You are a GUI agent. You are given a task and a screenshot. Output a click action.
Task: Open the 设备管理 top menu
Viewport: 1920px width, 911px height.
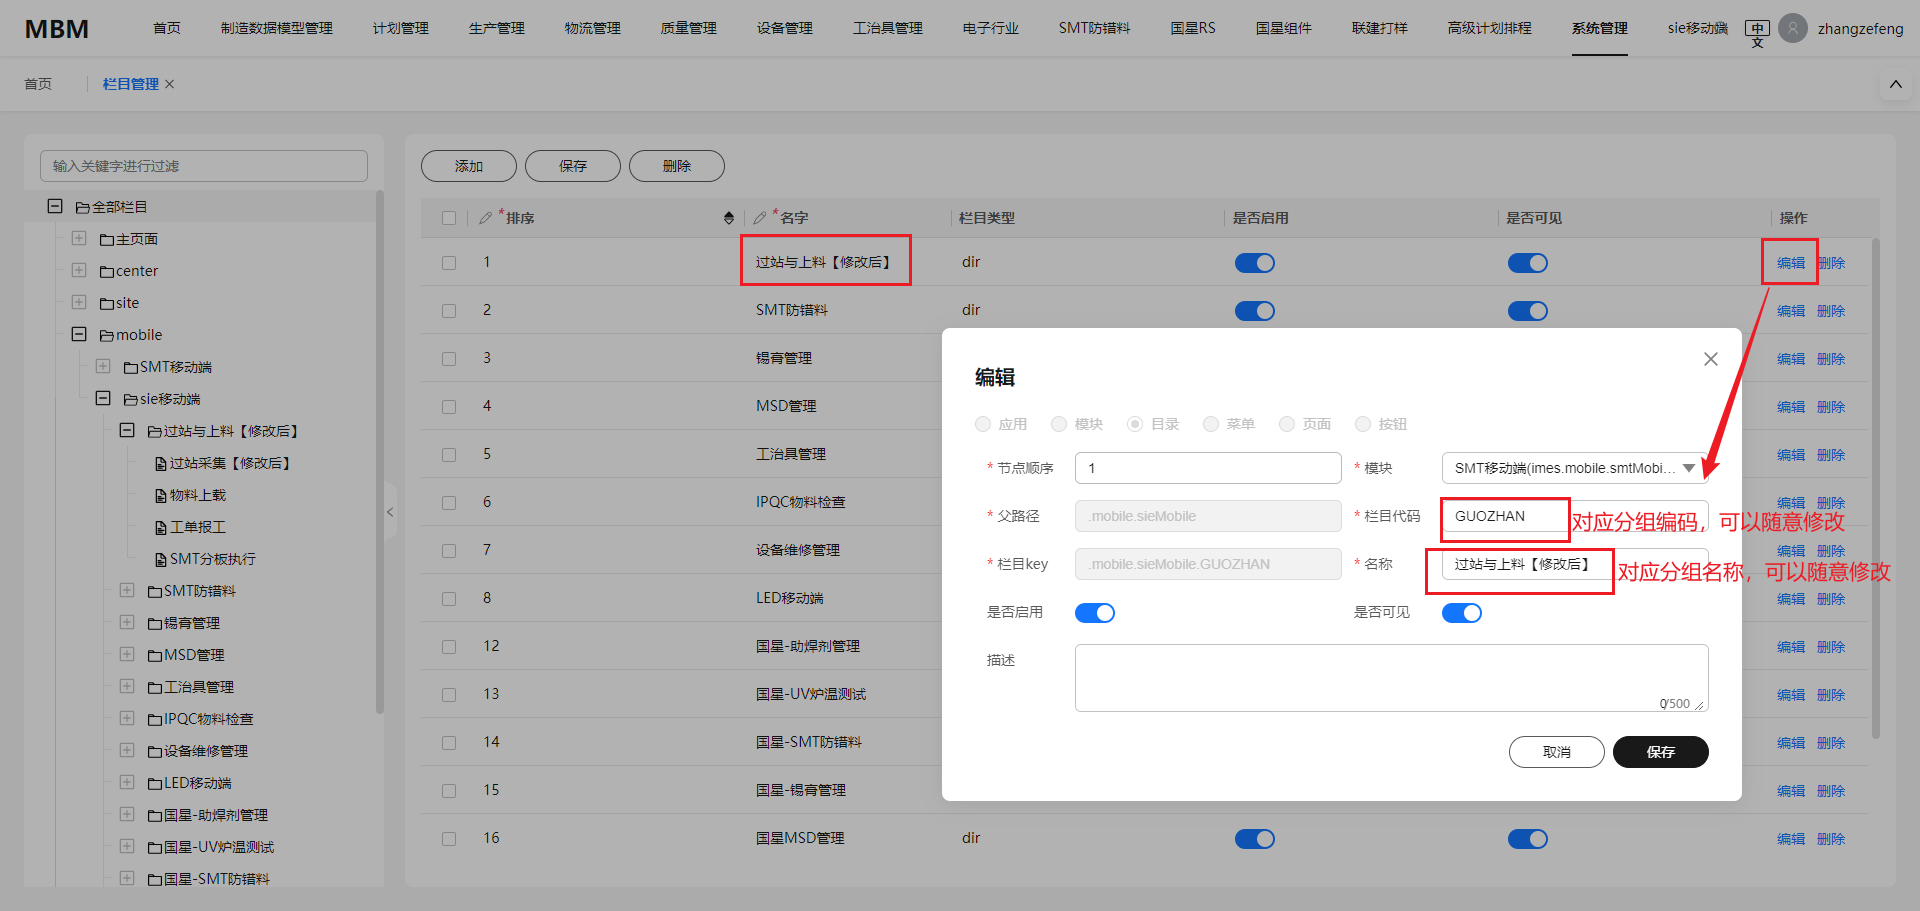(x=784, y=28)
